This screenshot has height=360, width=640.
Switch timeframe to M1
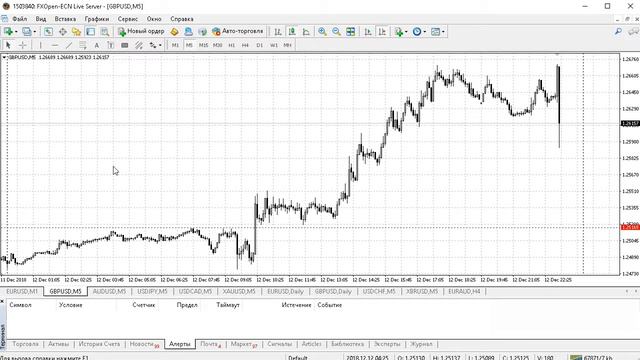175,45
